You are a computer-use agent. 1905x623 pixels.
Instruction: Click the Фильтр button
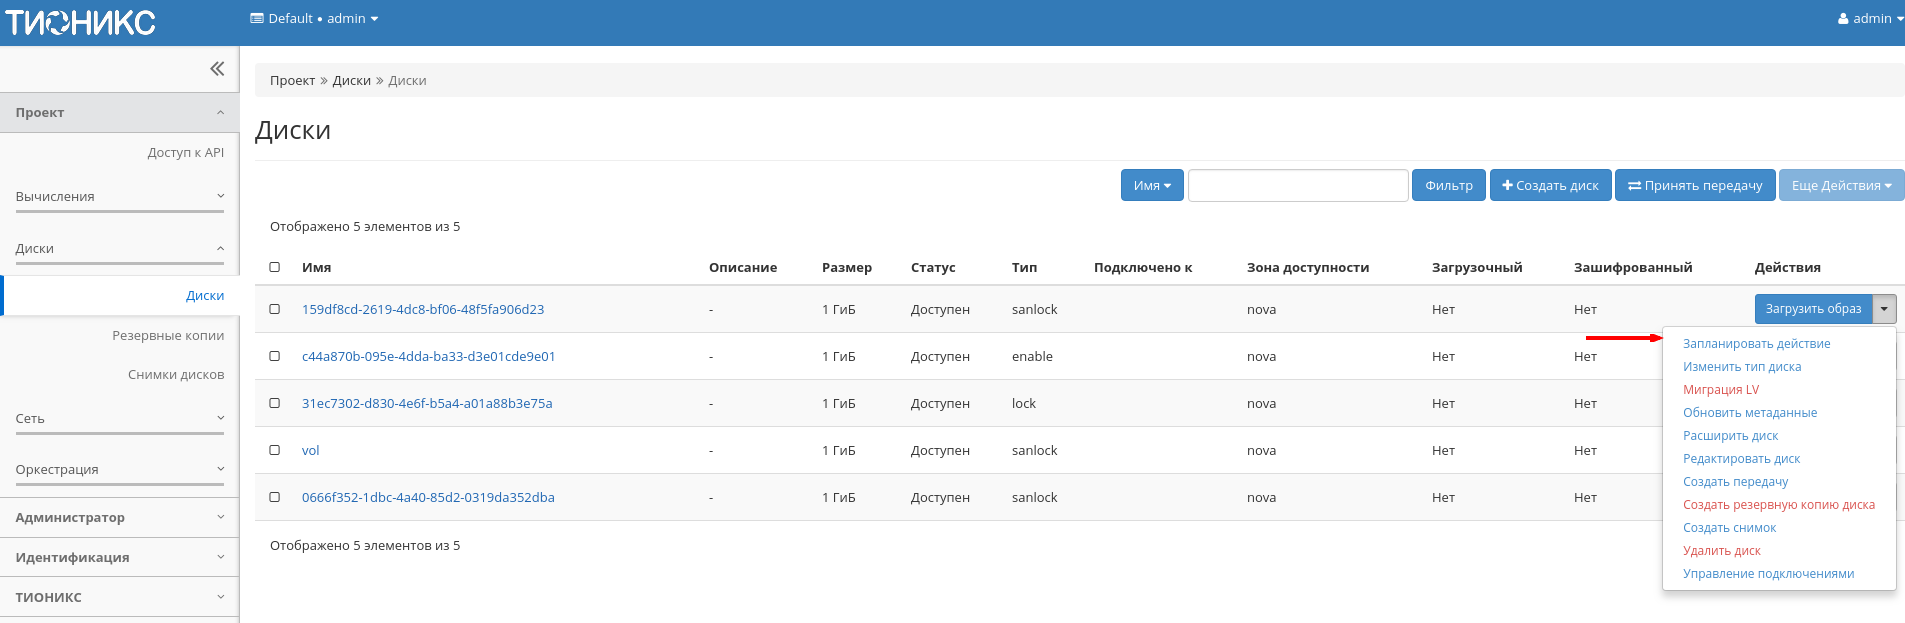[x=1448, y=185]
